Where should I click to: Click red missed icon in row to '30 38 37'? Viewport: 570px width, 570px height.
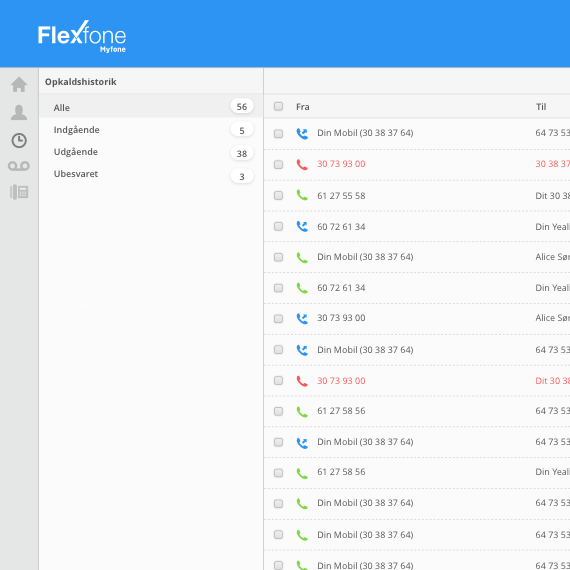pyautogui.click(x=302, y=164)
